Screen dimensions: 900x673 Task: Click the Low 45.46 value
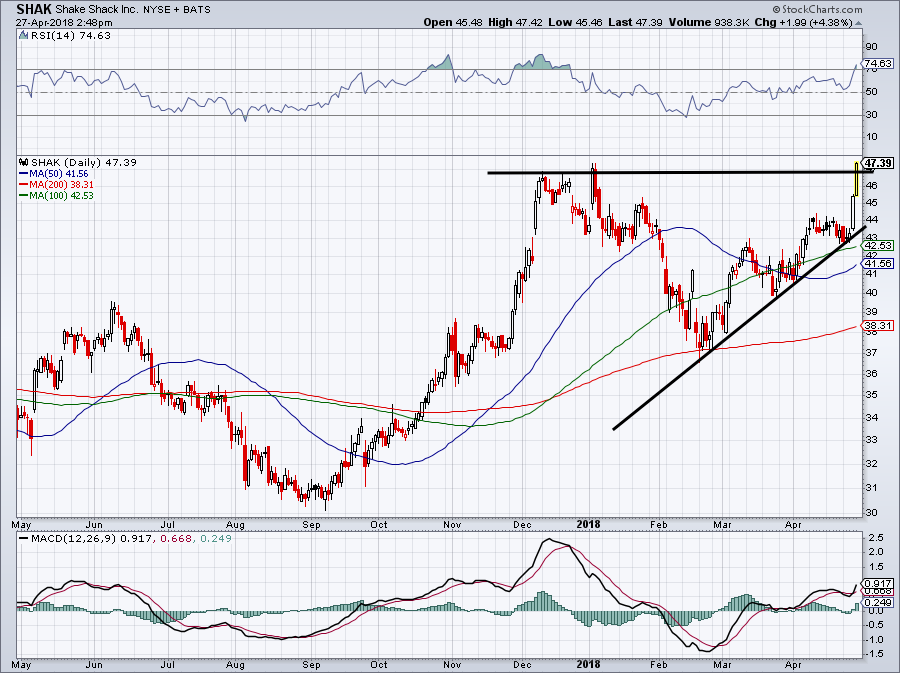[x=575, y=22]
